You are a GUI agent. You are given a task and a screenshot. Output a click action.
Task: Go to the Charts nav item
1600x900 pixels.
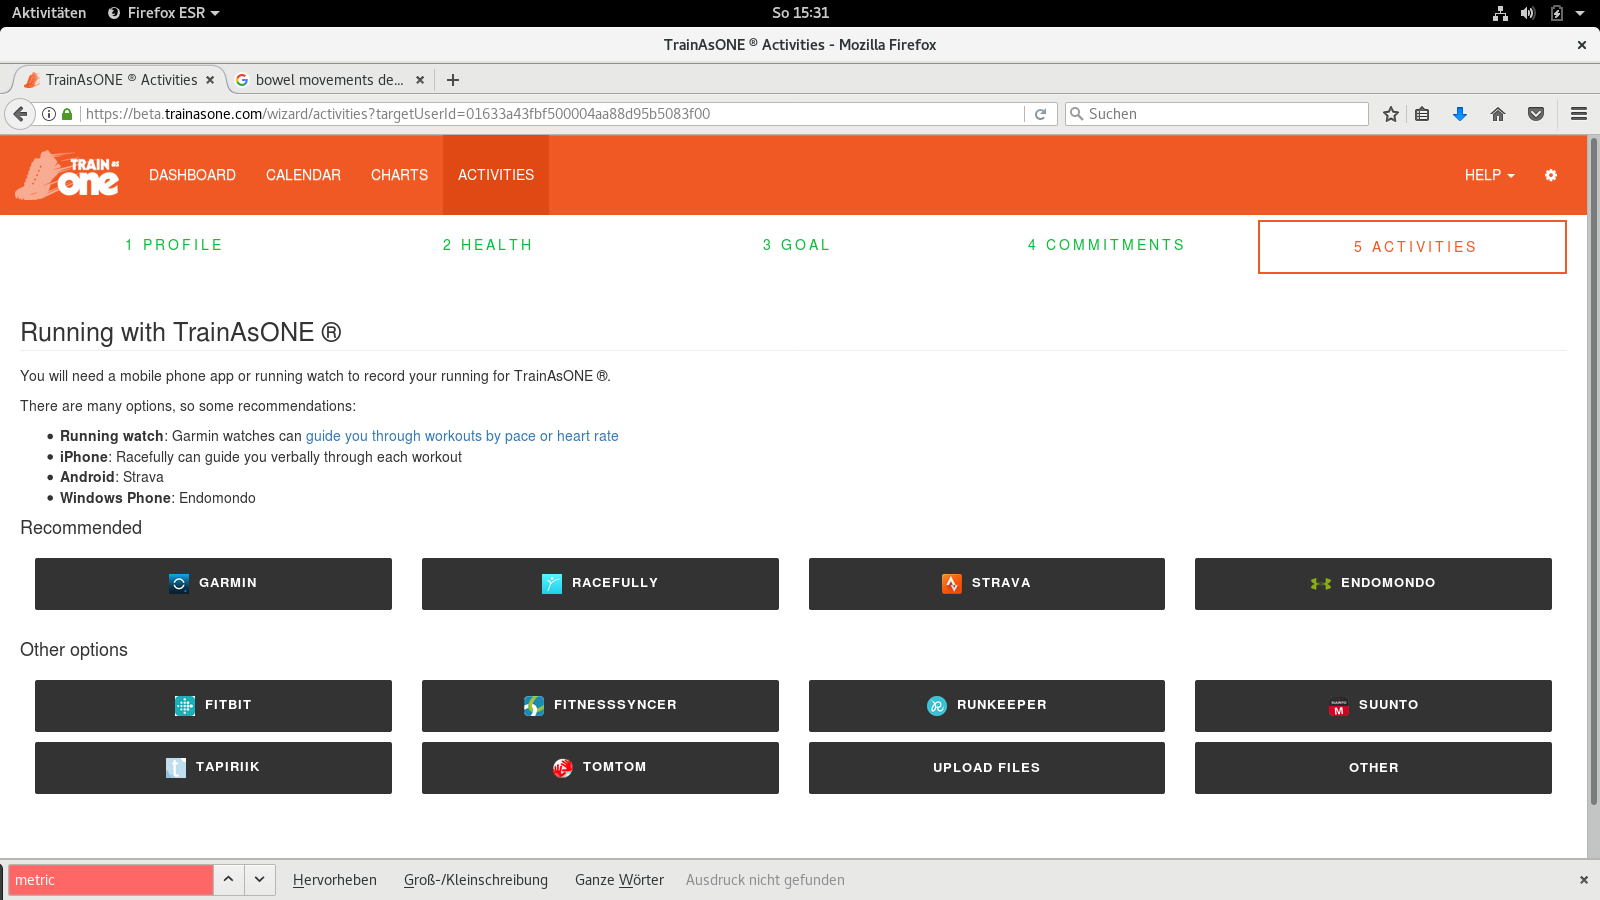(x=399, y=175)
